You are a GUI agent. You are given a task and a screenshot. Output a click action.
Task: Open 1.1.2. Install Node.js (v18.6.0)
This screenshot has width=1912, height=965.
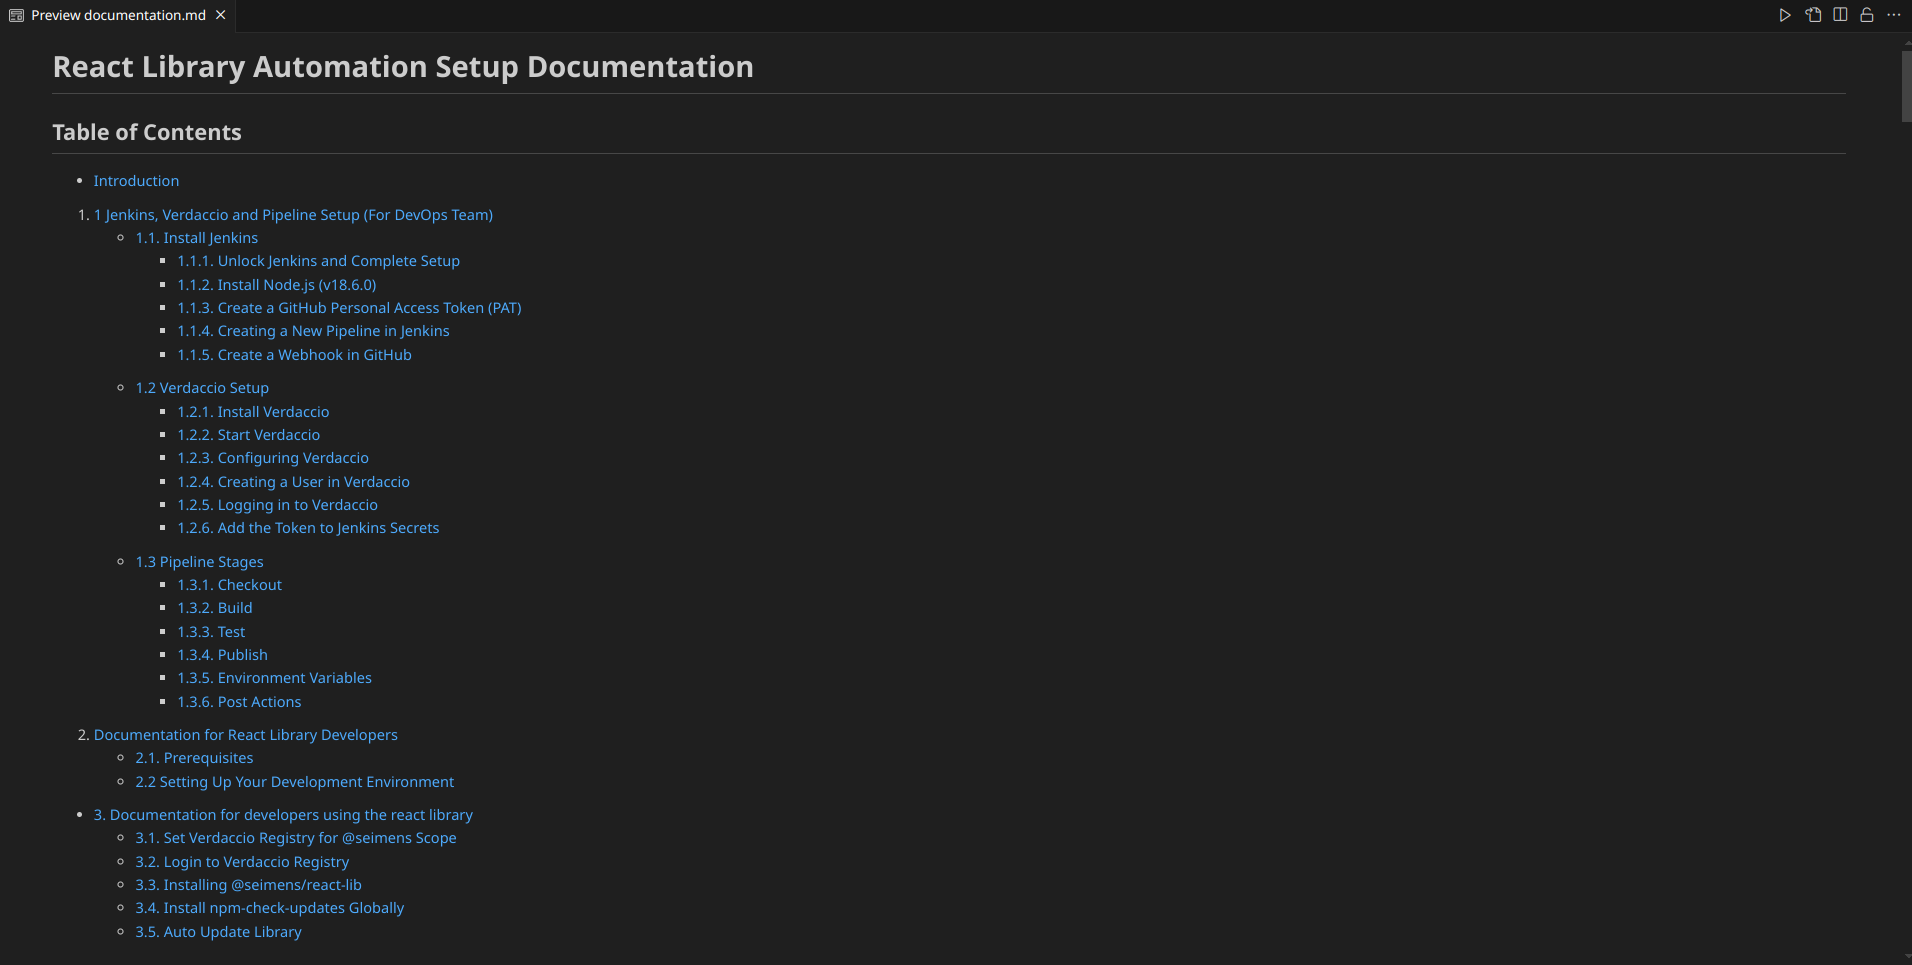point(277,285)
